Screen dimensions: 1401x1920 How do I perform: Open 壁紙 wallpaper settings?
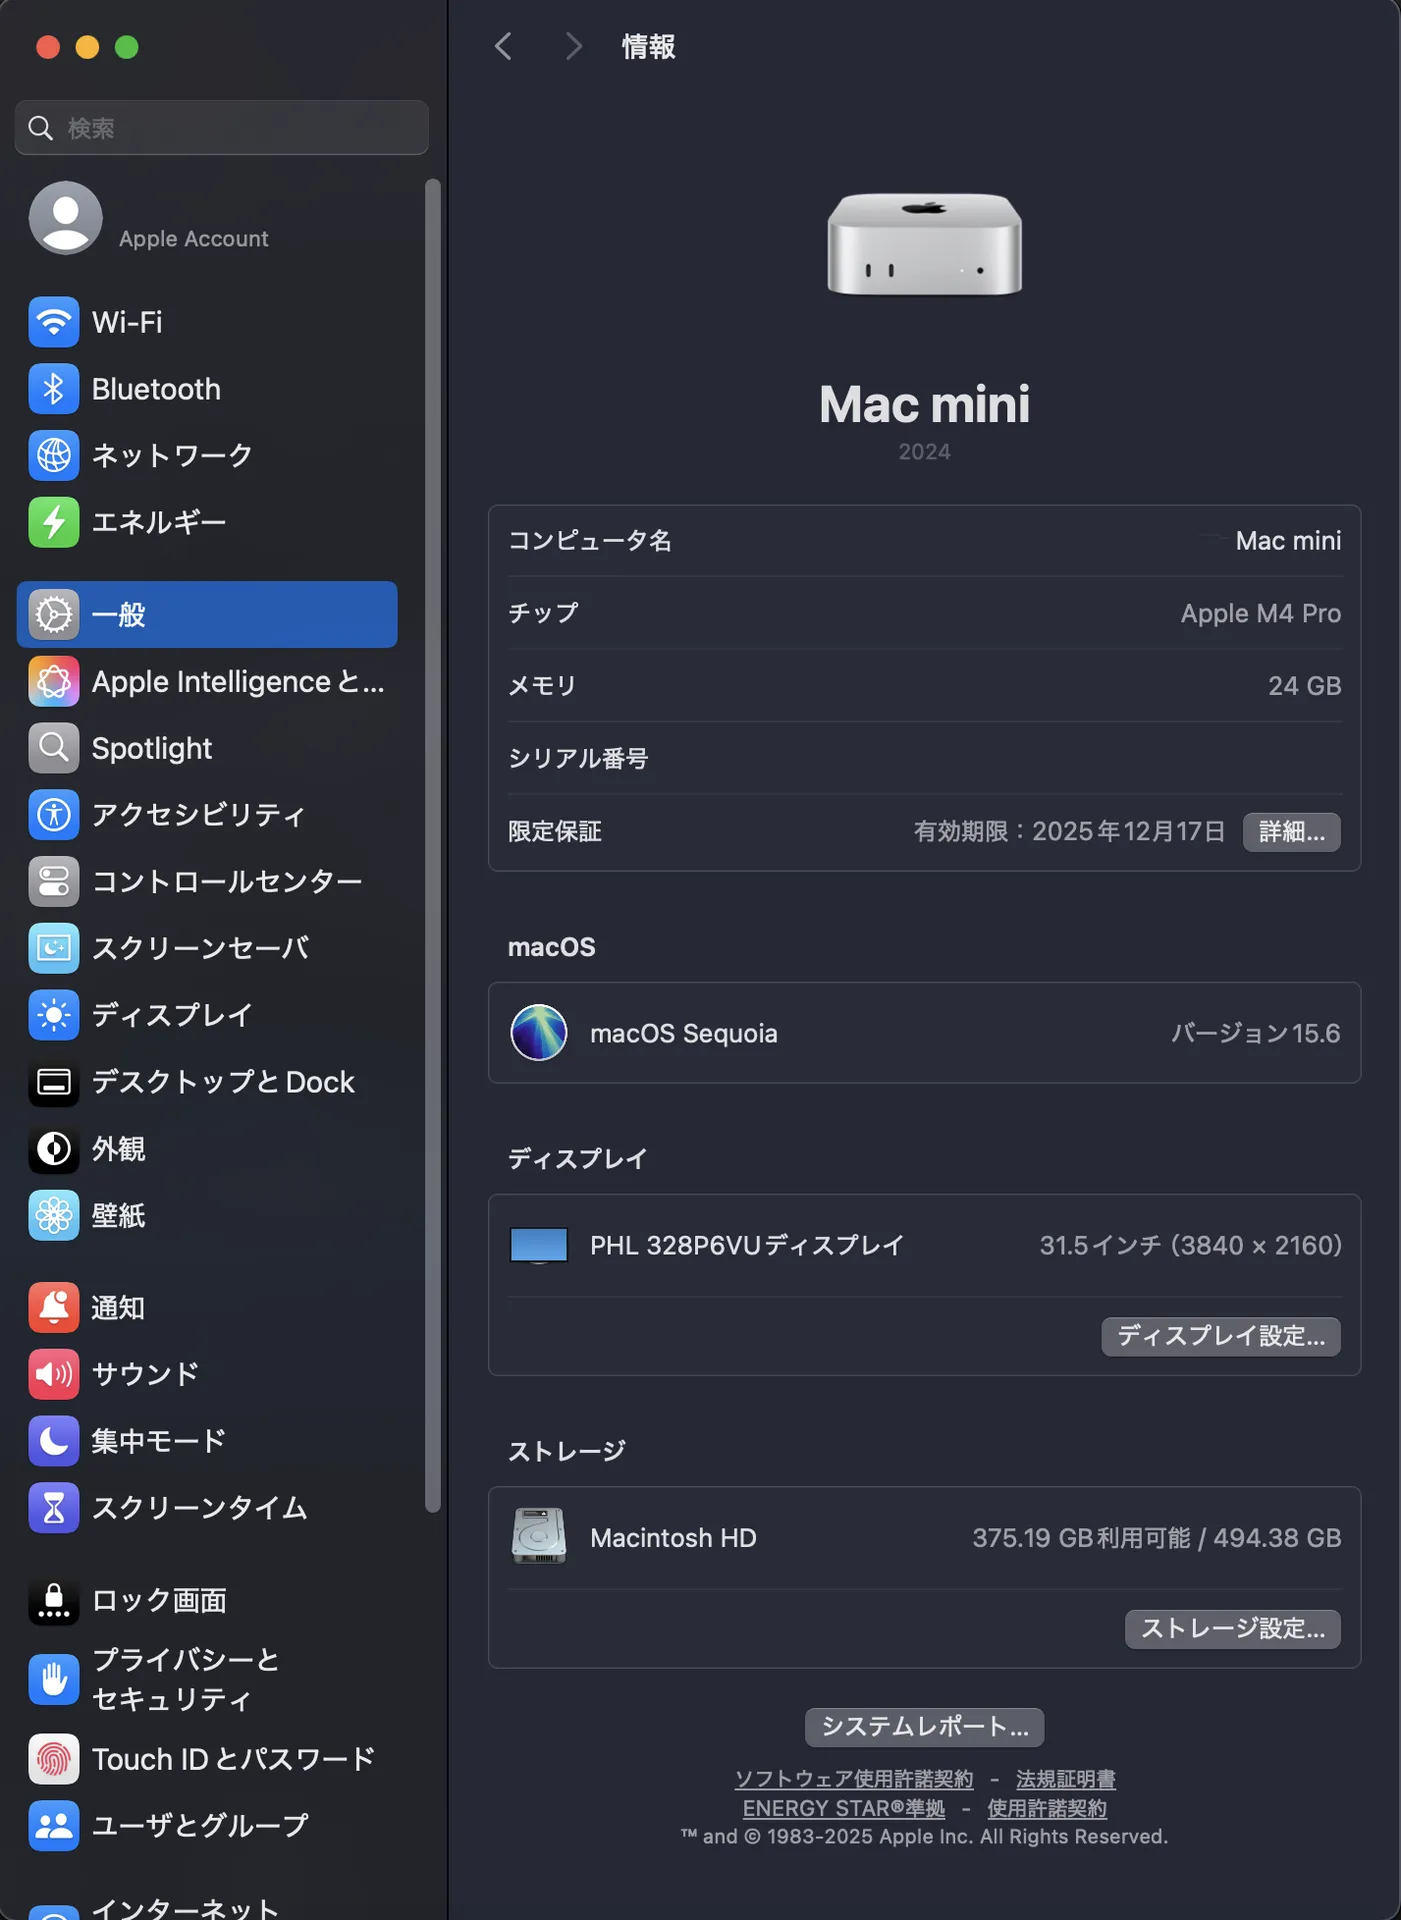pos(207,1215)
